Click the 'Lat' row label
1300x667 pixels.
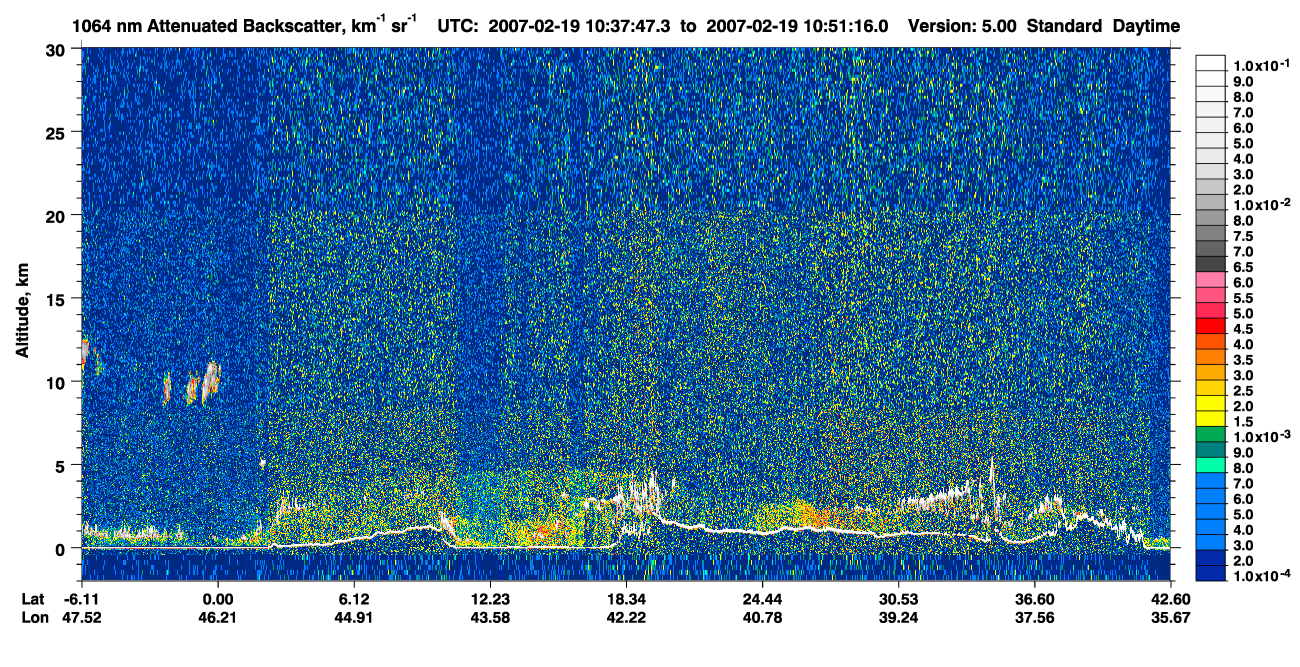coord(32,598)
